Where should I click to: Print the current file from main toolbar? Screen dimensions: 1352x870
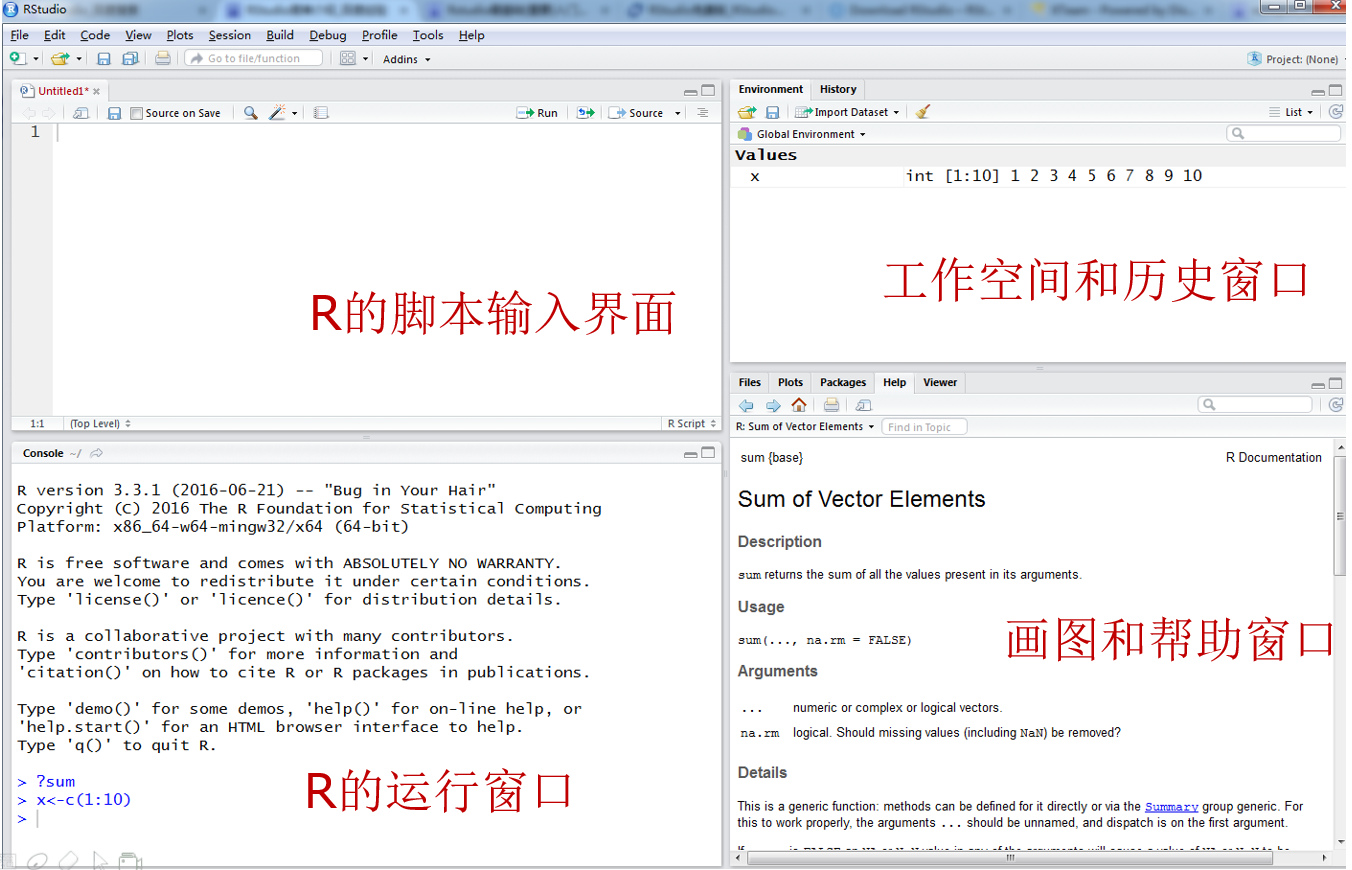[x=162, y=59]
